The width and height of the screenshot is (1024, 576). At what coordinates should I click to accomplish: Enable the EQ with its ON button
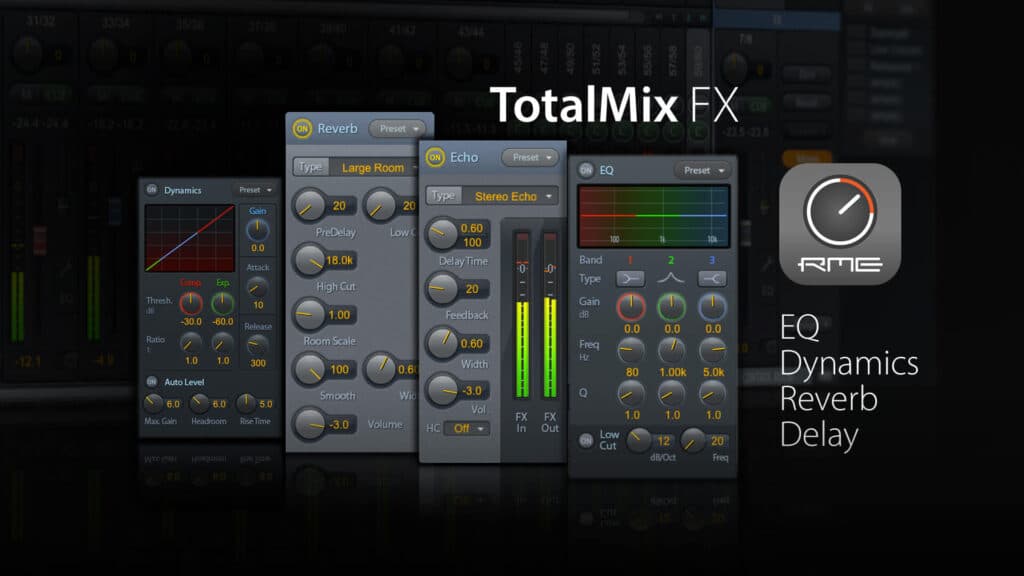tap(586, 170)
